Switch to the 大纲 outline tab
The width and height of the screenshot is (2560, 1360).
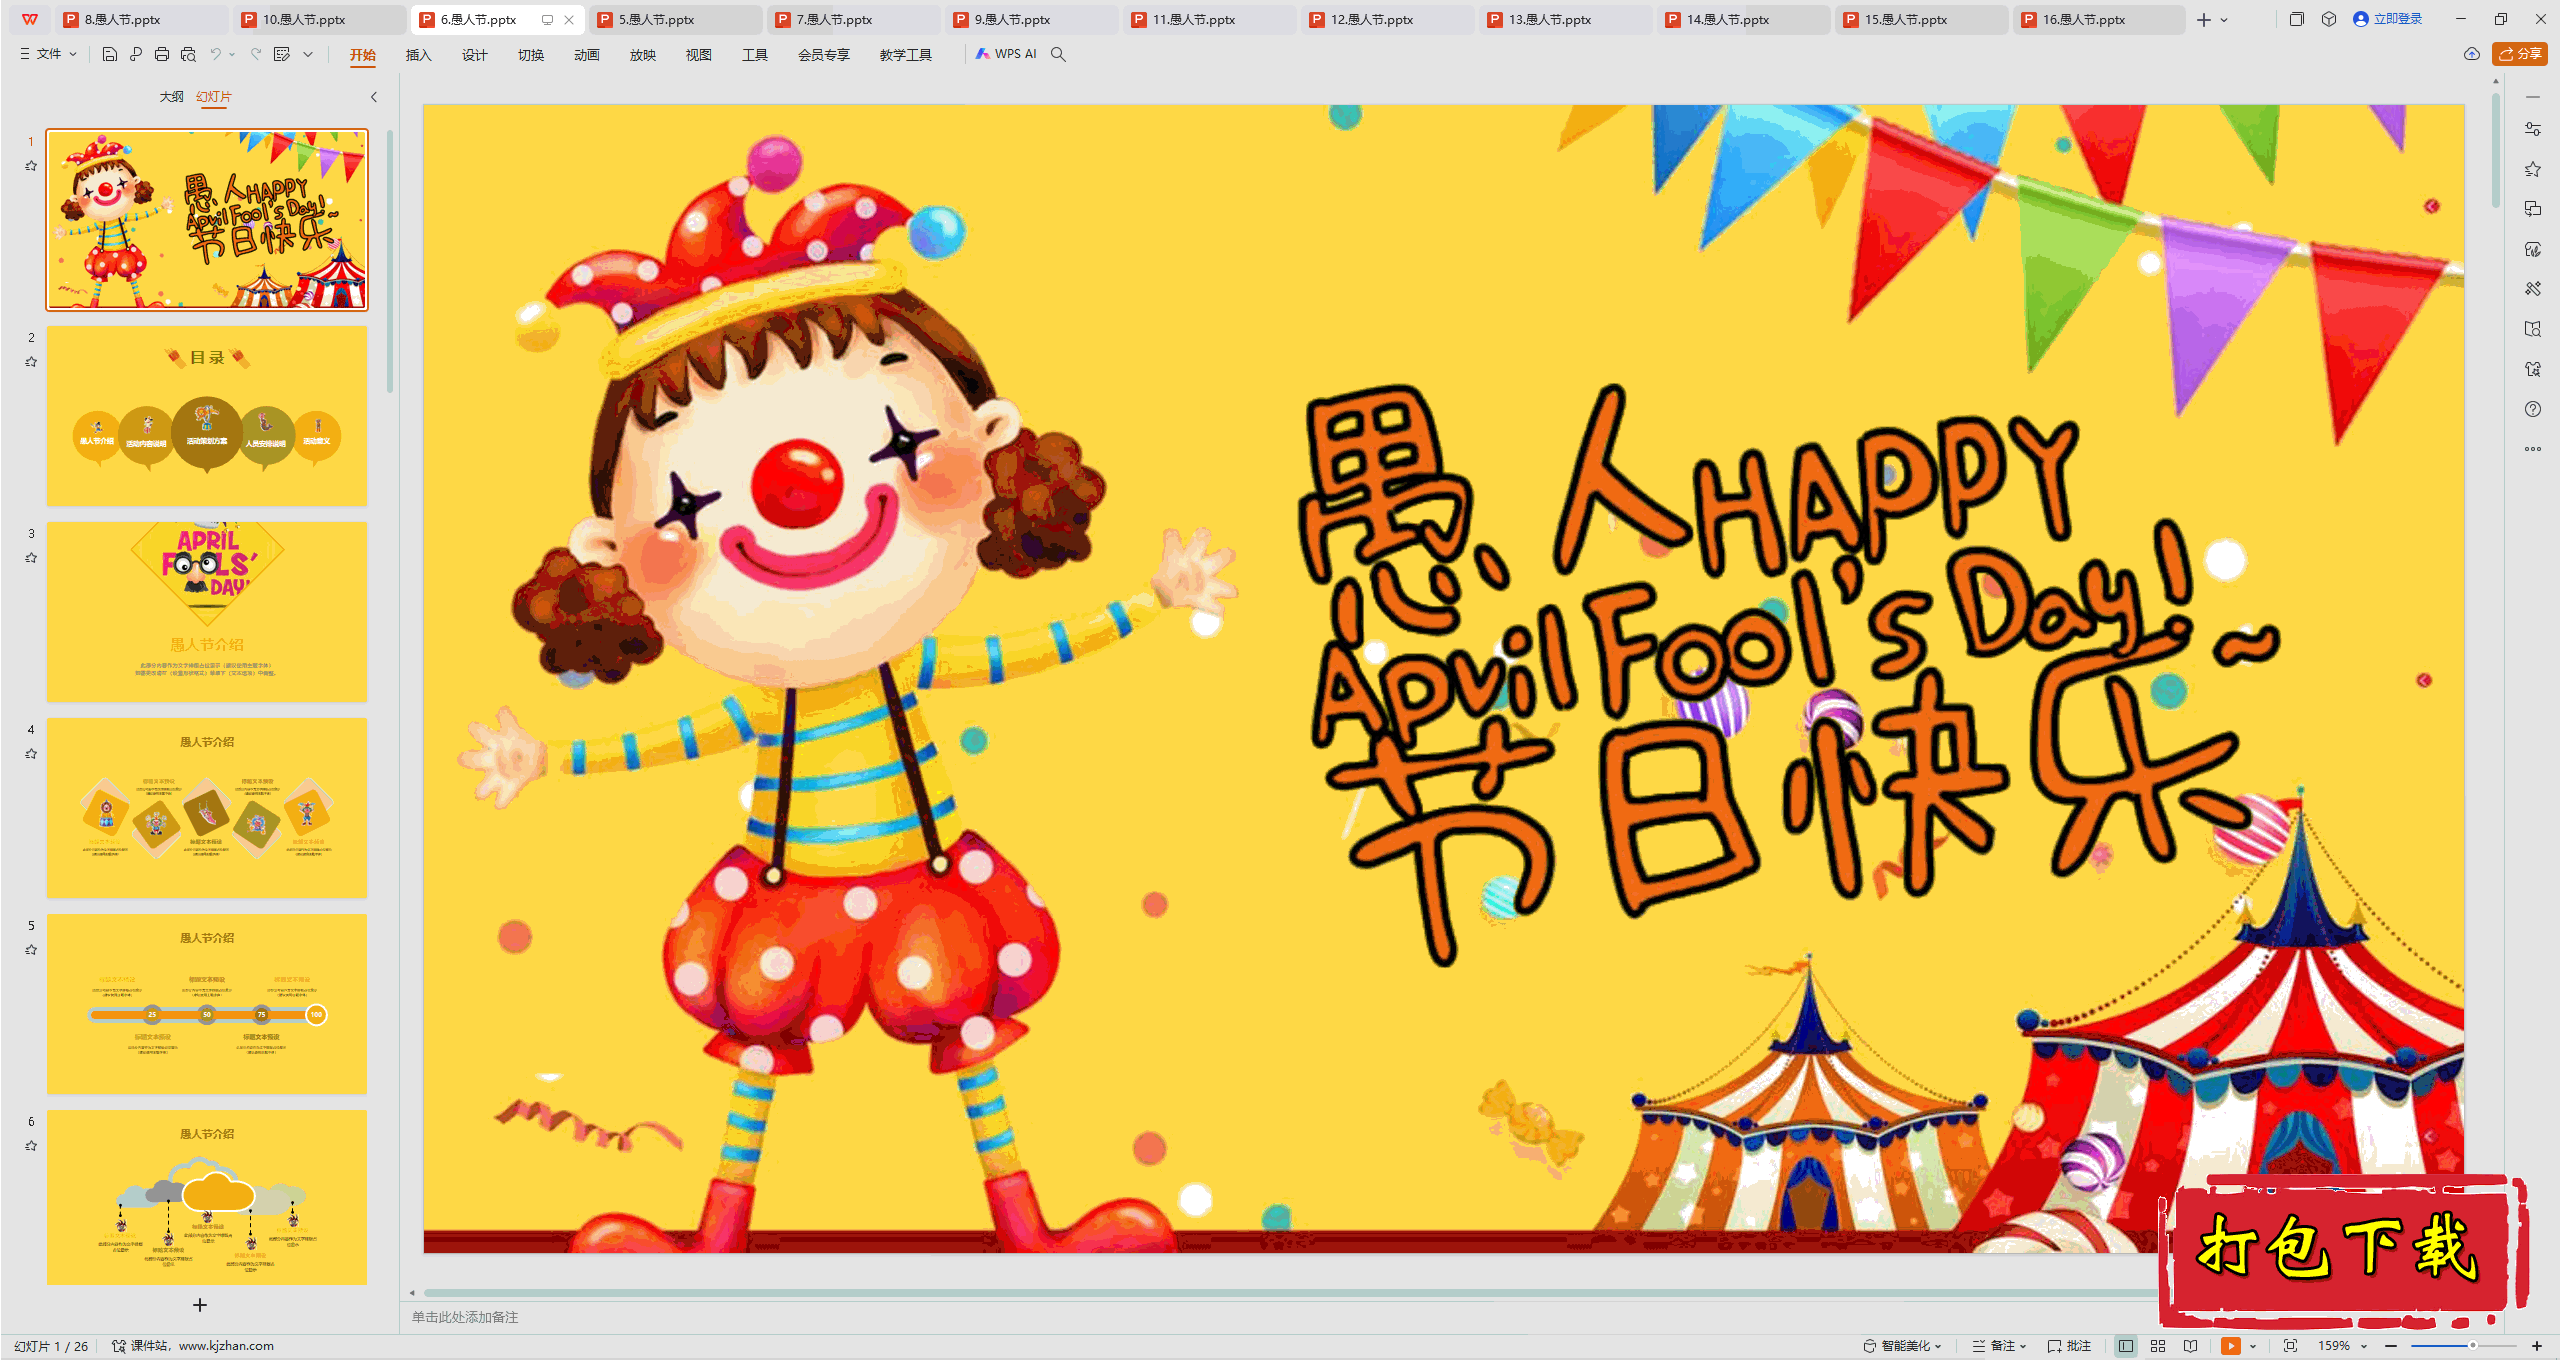point(171,97)
